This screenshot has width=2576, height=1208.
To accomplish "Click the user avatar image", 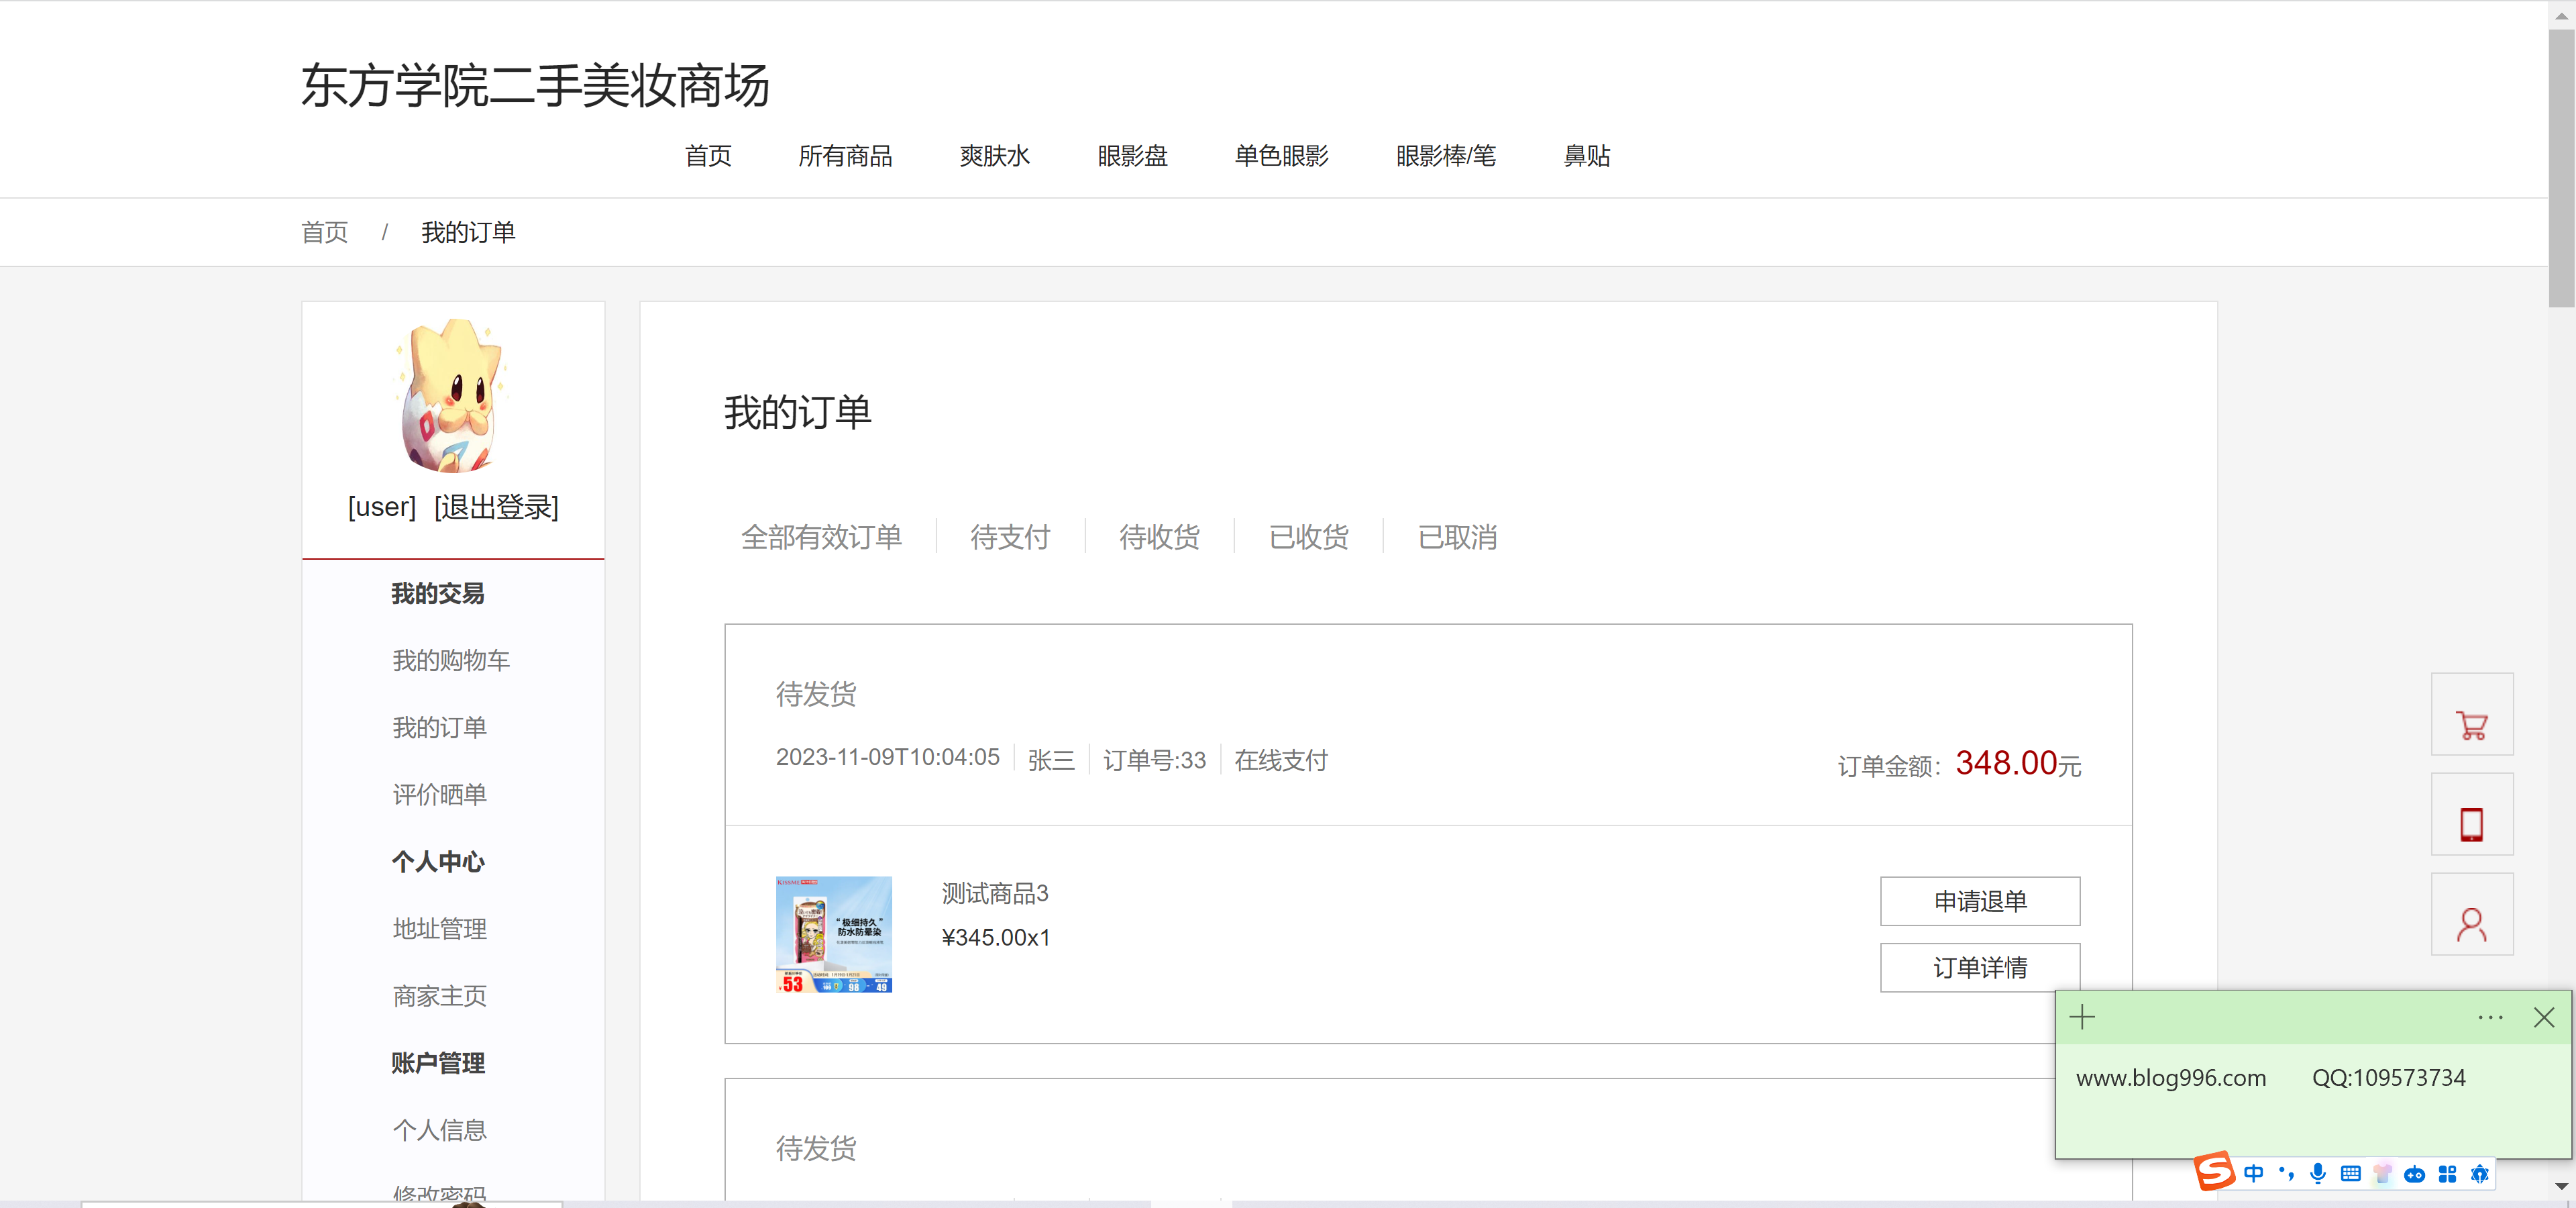I will [453, 395].
